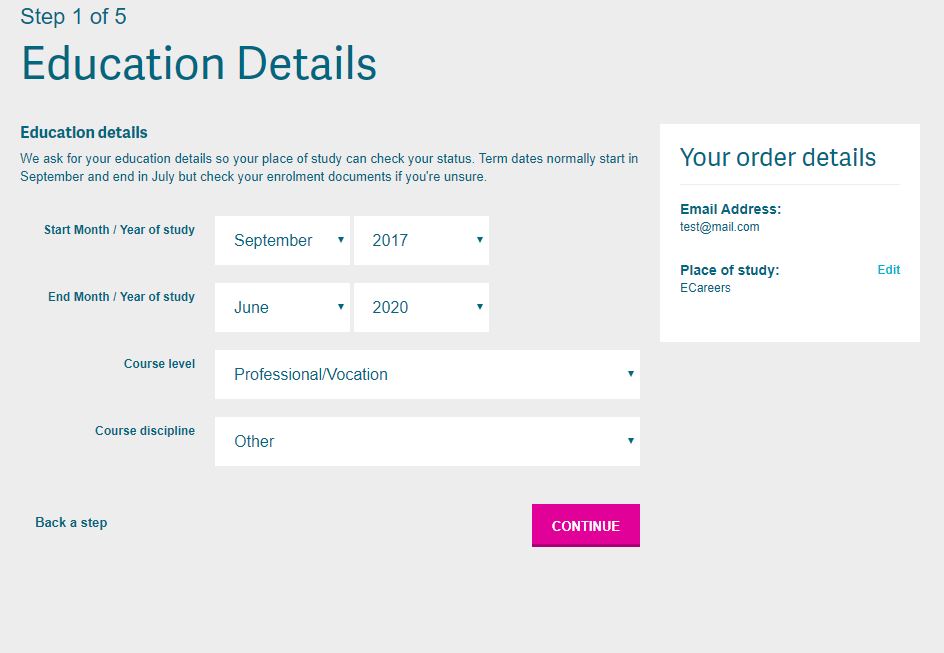Open the start month dropdown showing September
Viewport: 944px width, 653px height.
click(282, 240)
